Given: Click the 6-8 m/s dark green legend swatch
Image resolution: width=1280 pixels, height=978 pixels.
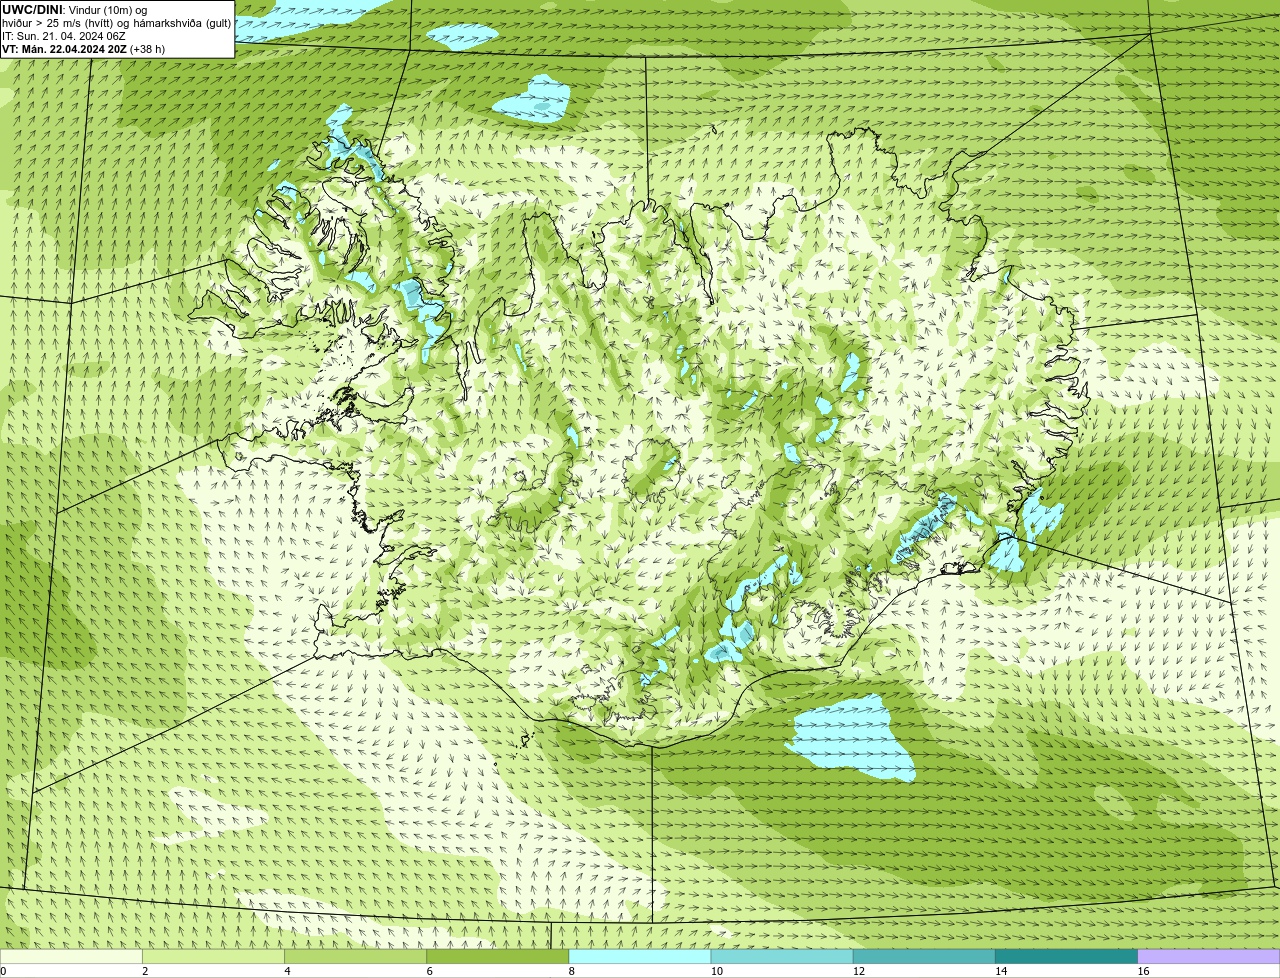Looking at the screenshot, I should point(498,956).
